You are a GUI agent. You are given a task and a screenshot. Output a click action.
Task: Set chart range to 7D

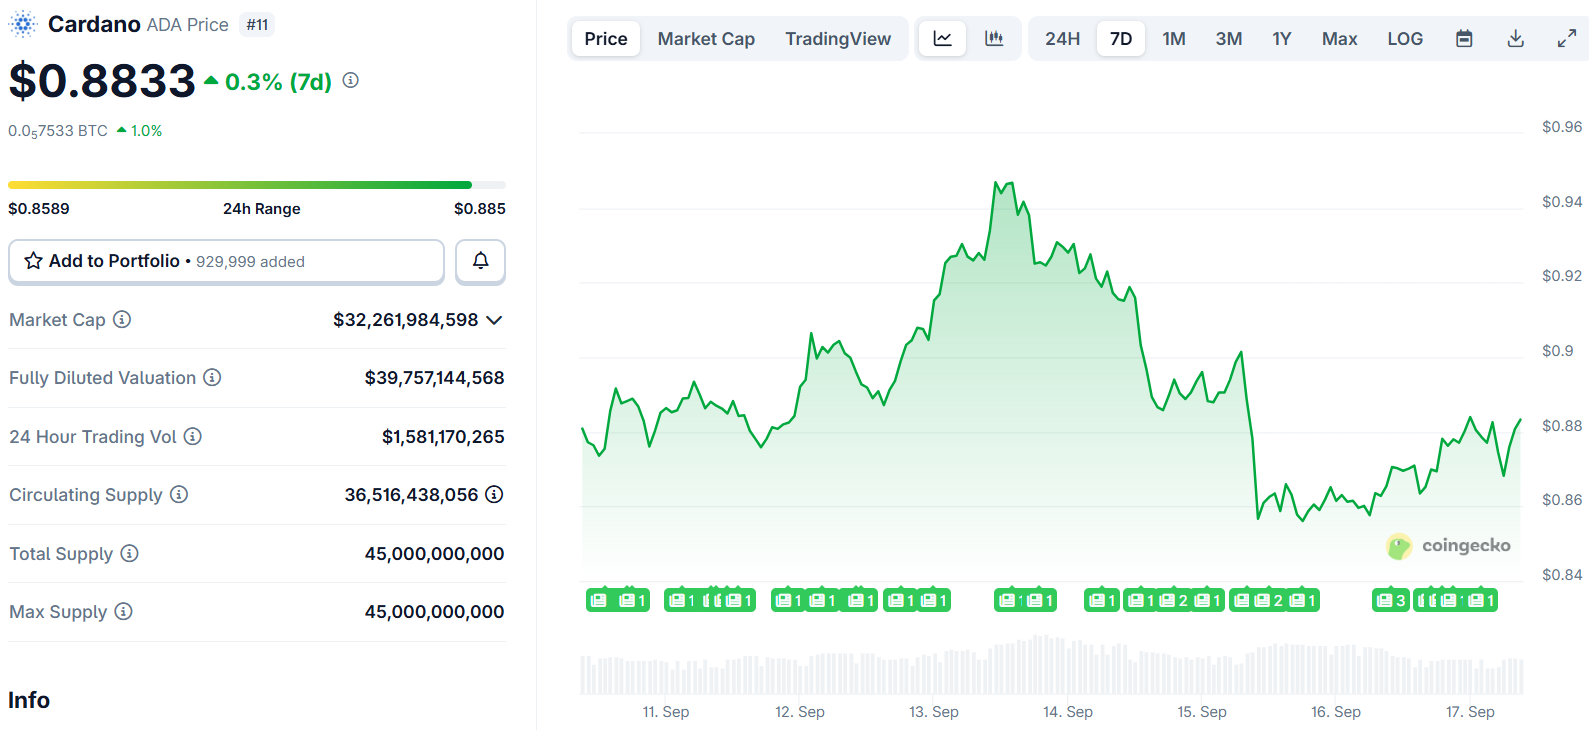pyautogui.click(x=1121, y=38)
